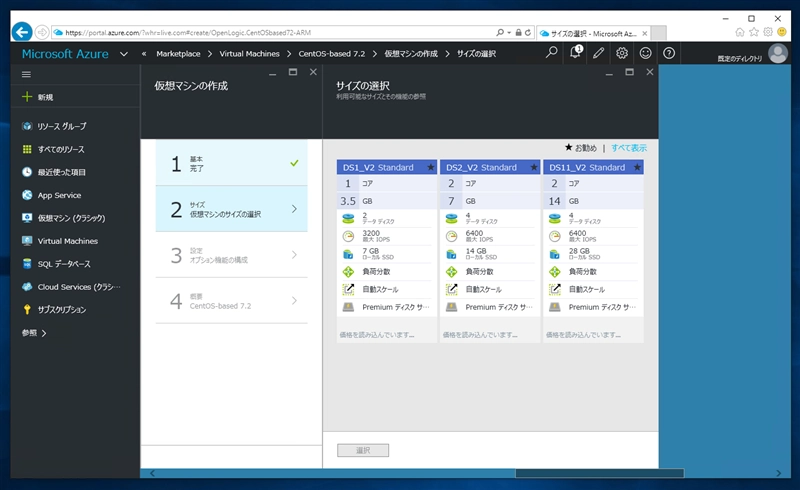
Task: Open step 3 設定 chevron
Action: (x=294, y=255)
